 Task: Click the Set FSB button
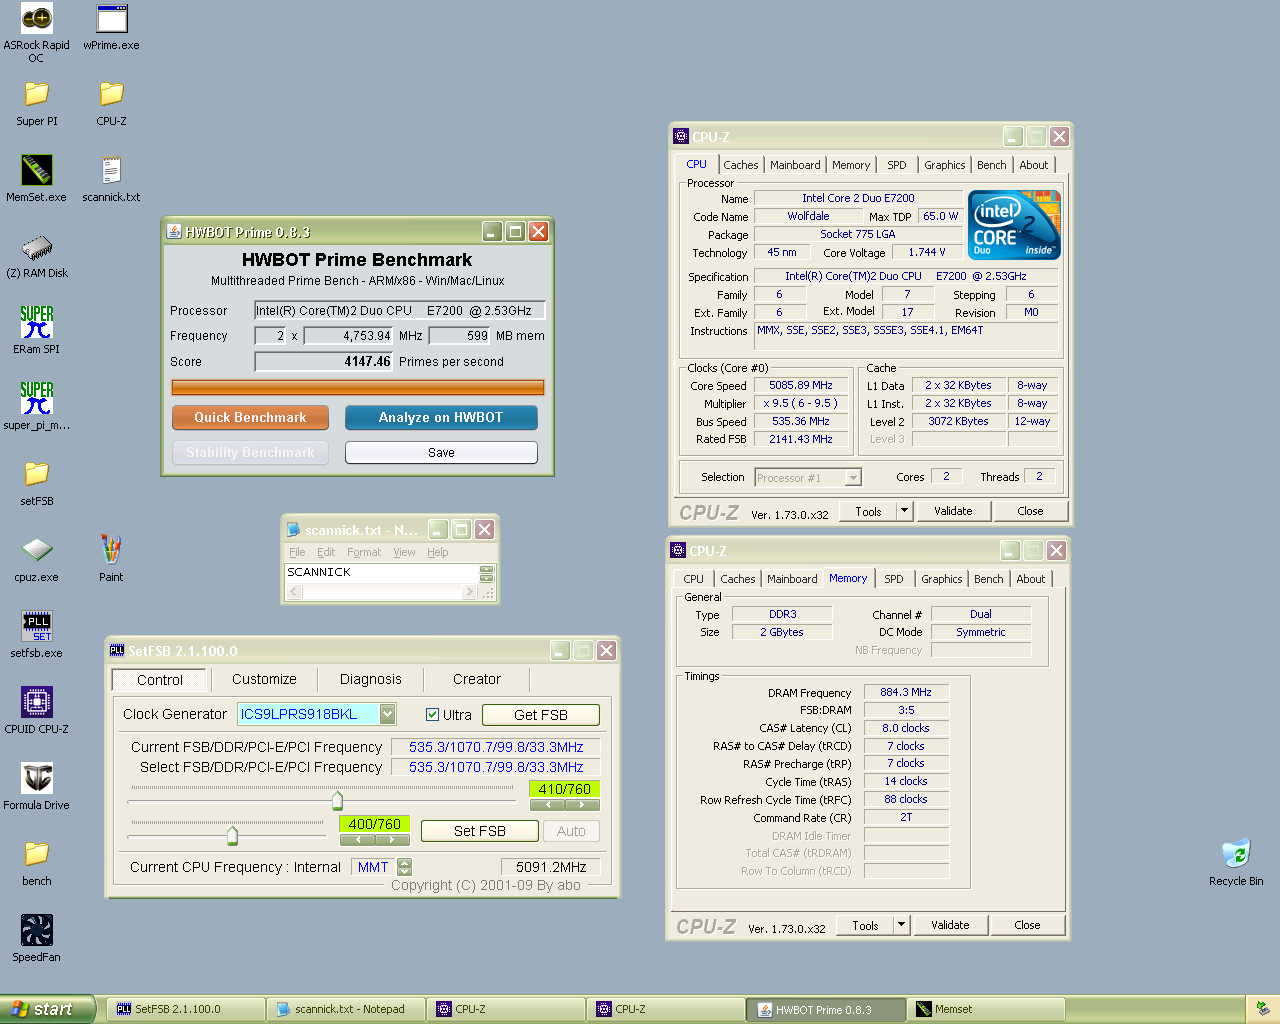tap(480, 831)
